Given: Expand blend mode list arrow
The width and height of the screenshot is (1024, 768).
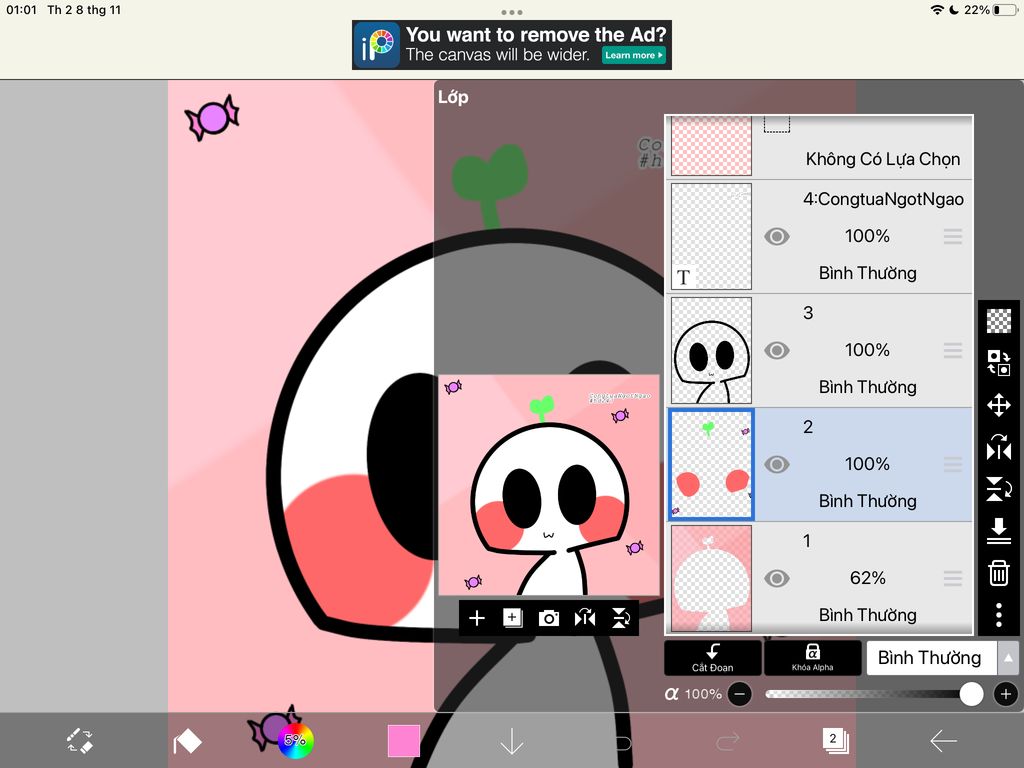Looking at the screenshot, I should pyautogui.click(x=1008, y=658).
